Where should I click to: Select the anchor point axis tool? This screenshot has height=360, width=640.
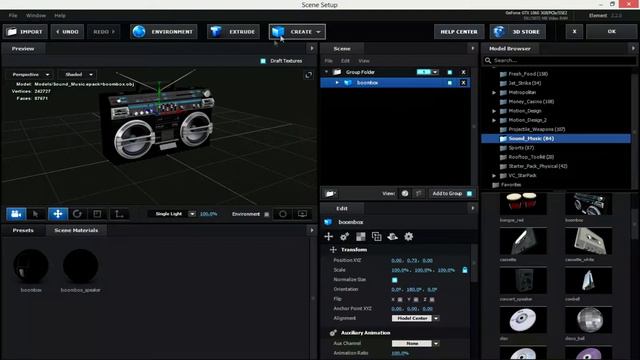click(119, 214)
